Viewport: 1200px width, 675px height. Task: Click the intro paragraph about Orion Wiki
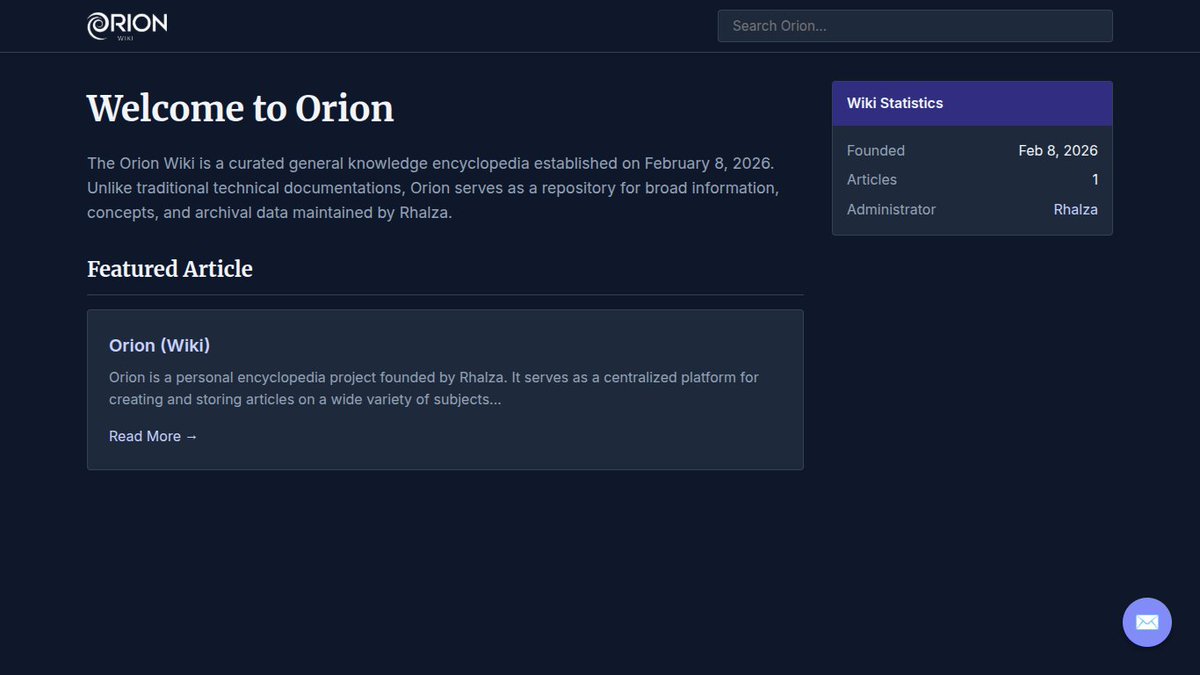point(433,188)
